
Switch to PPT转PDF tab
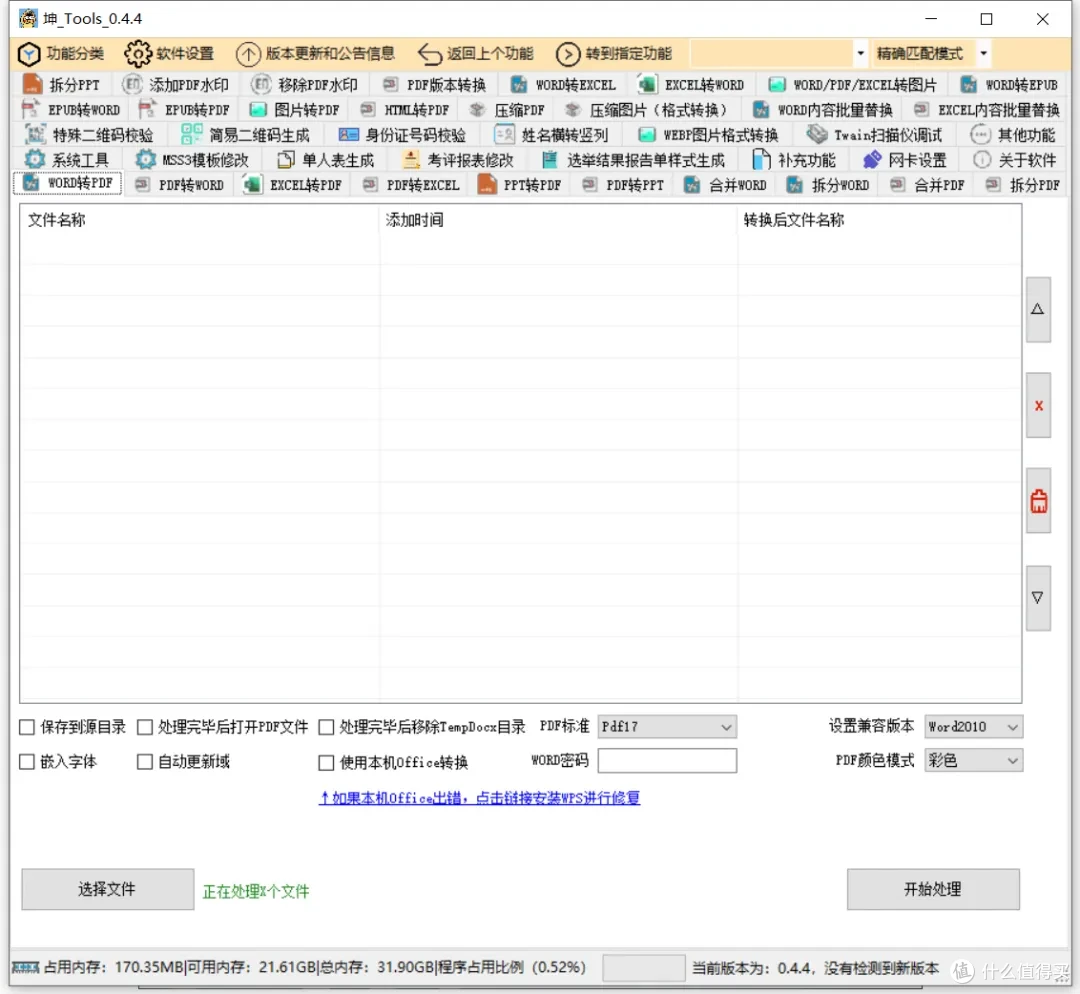pyautogui.click(x=520, y=185)
